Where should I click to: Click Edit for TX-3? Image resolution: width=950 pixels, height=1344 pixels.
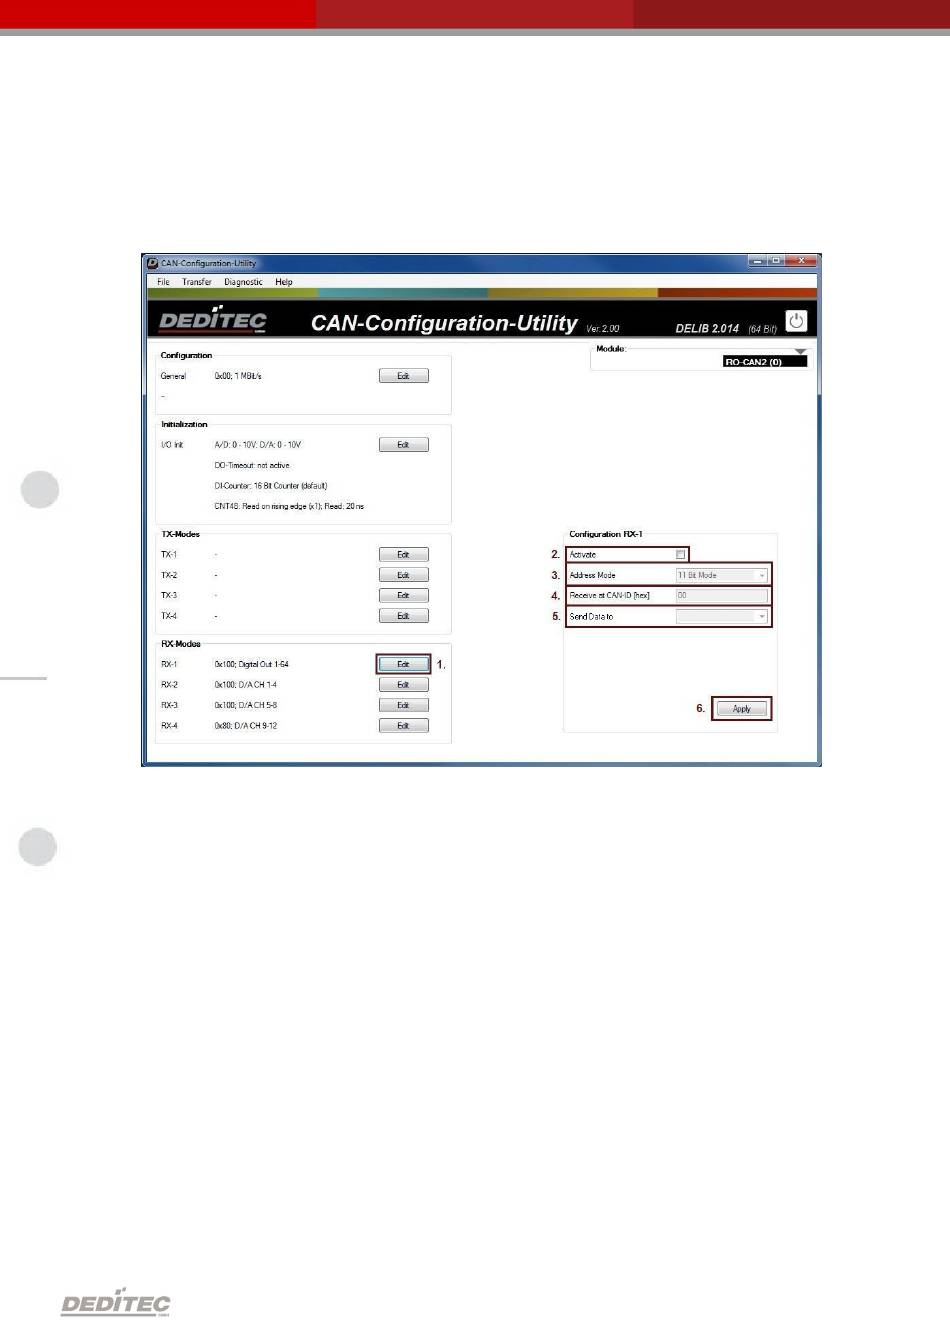coord(403,596)
